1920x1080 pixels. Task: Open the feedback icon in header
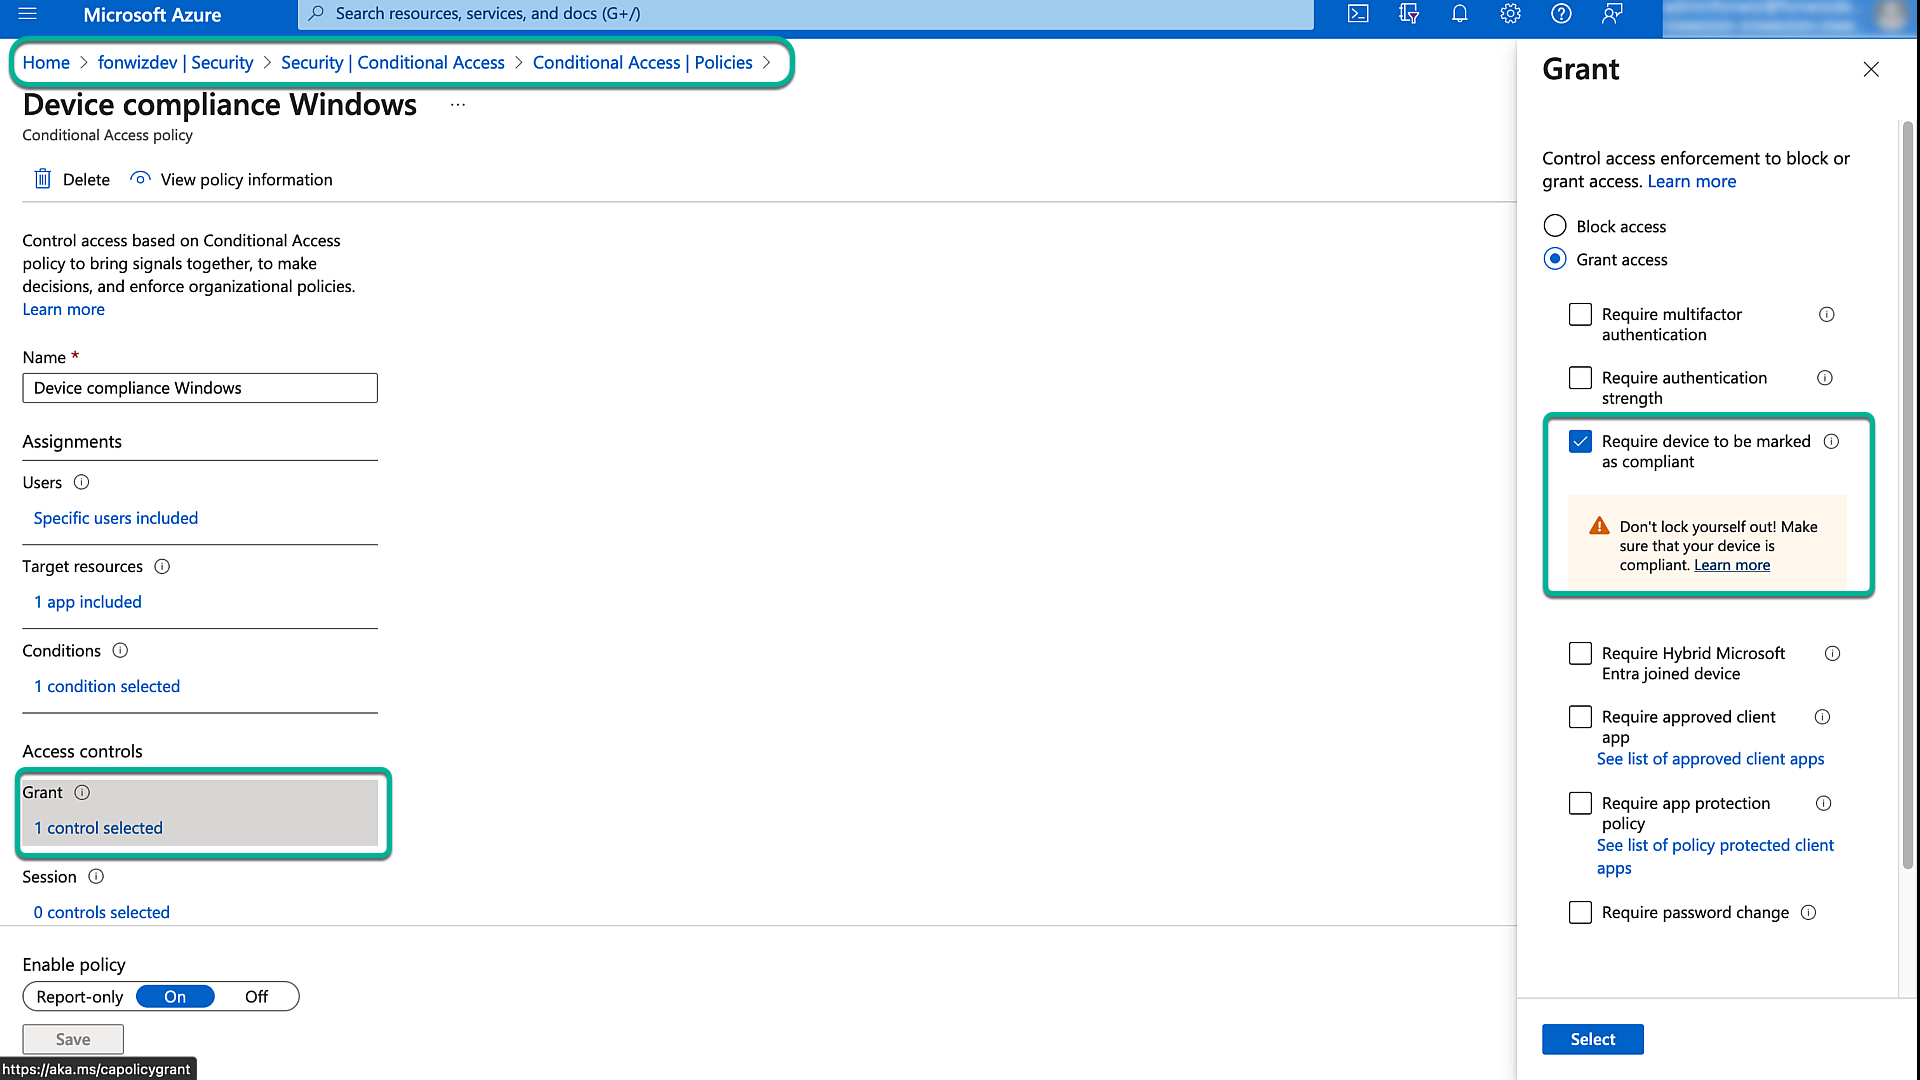1612,14
